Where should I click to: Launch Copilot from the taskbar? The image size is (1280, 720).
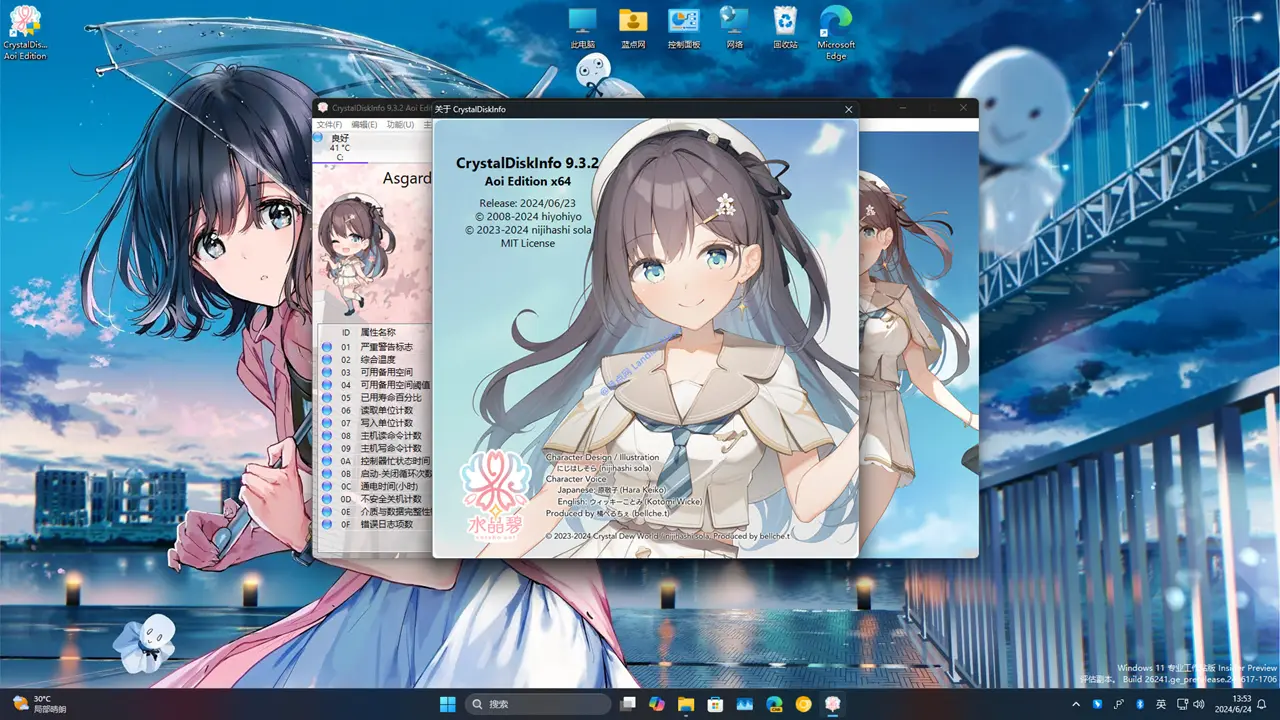tap(657, 704)
